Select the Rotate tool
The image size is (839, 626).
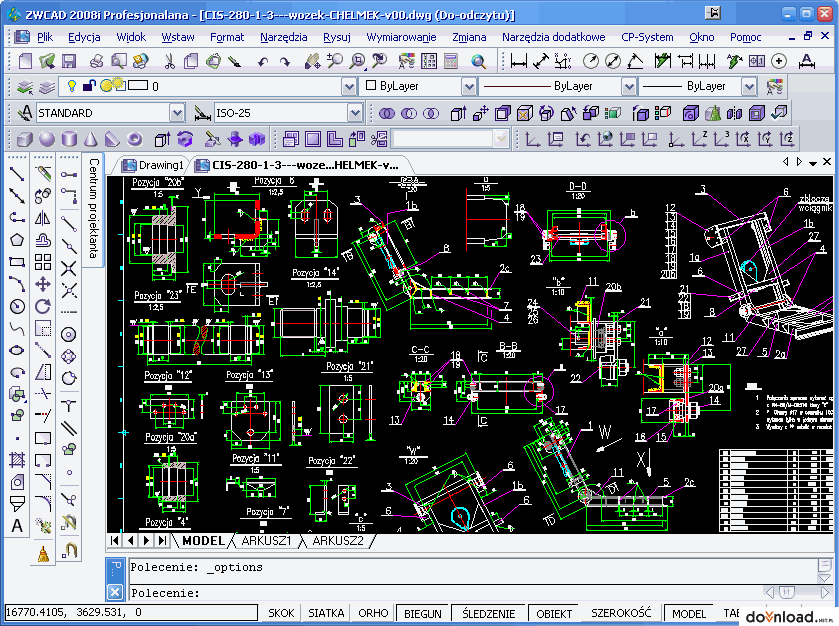tap(43, 306)
